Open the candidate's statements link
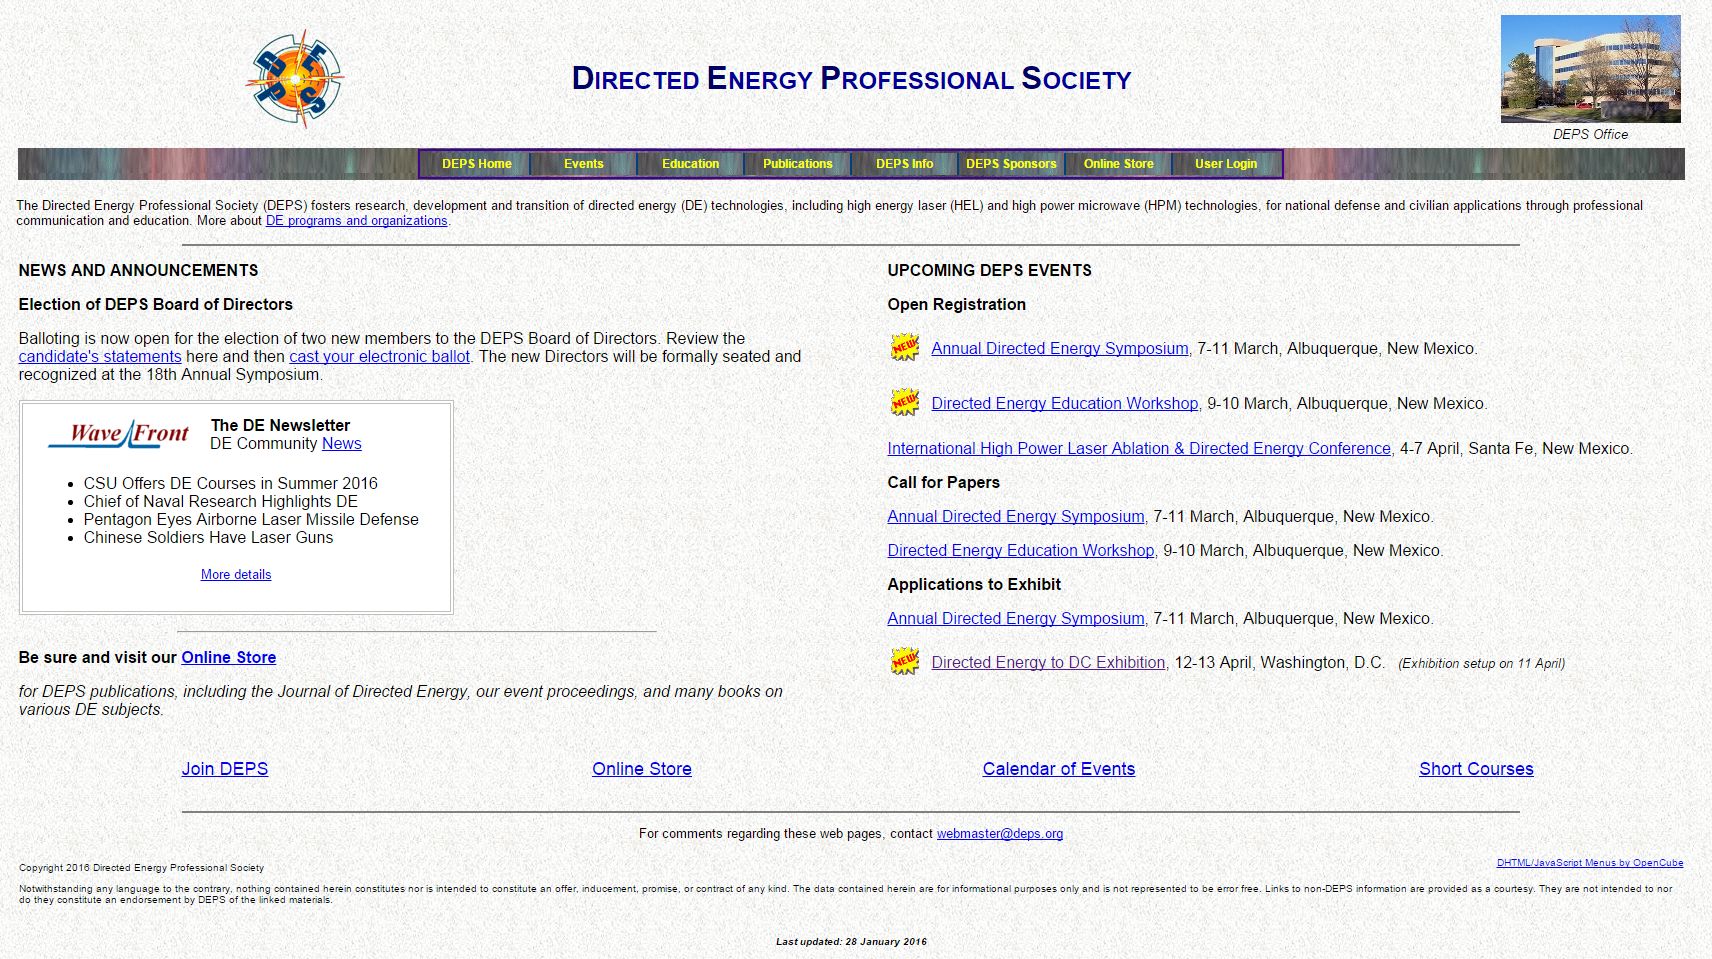This screenshot has width=1712, height=959. (x=100, y=357)
